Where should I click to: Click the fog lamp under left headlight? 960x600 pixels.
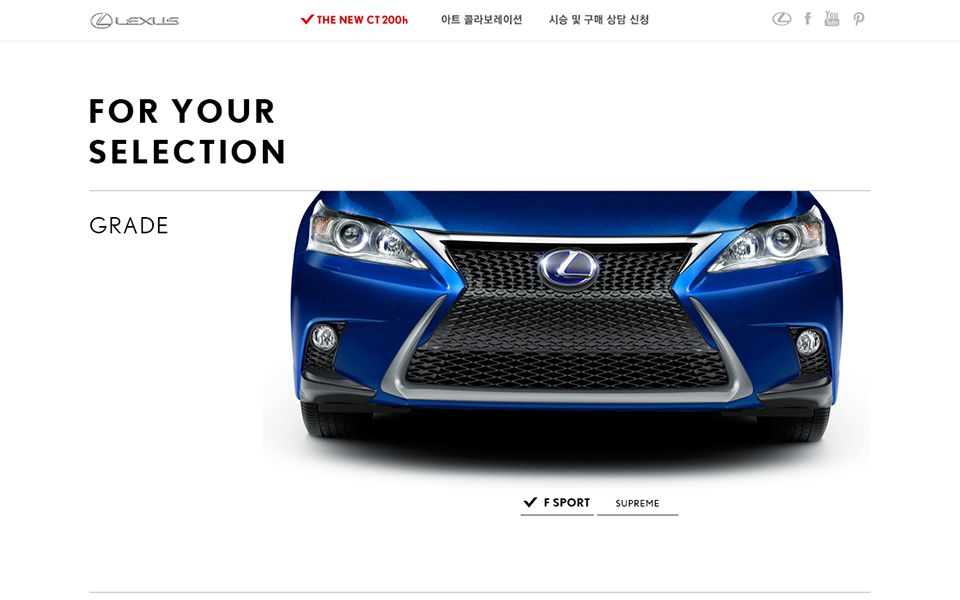[324, 337]
